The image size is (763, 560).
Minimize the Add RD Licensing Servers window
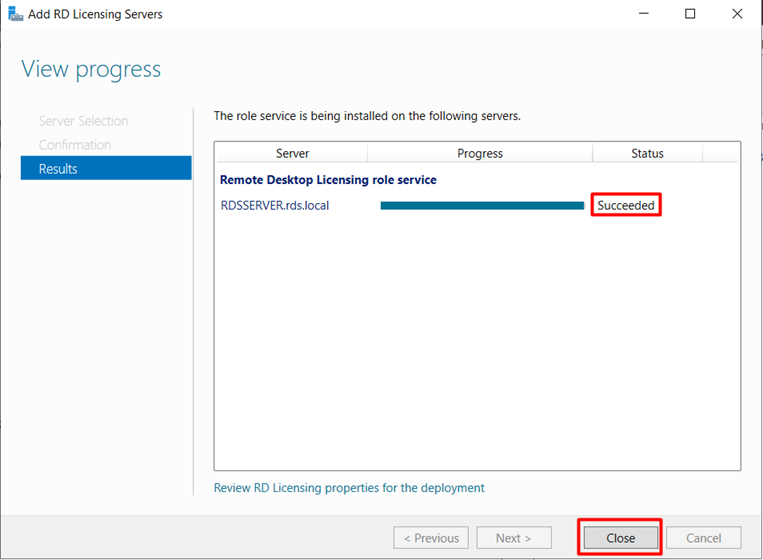[643, 14]
